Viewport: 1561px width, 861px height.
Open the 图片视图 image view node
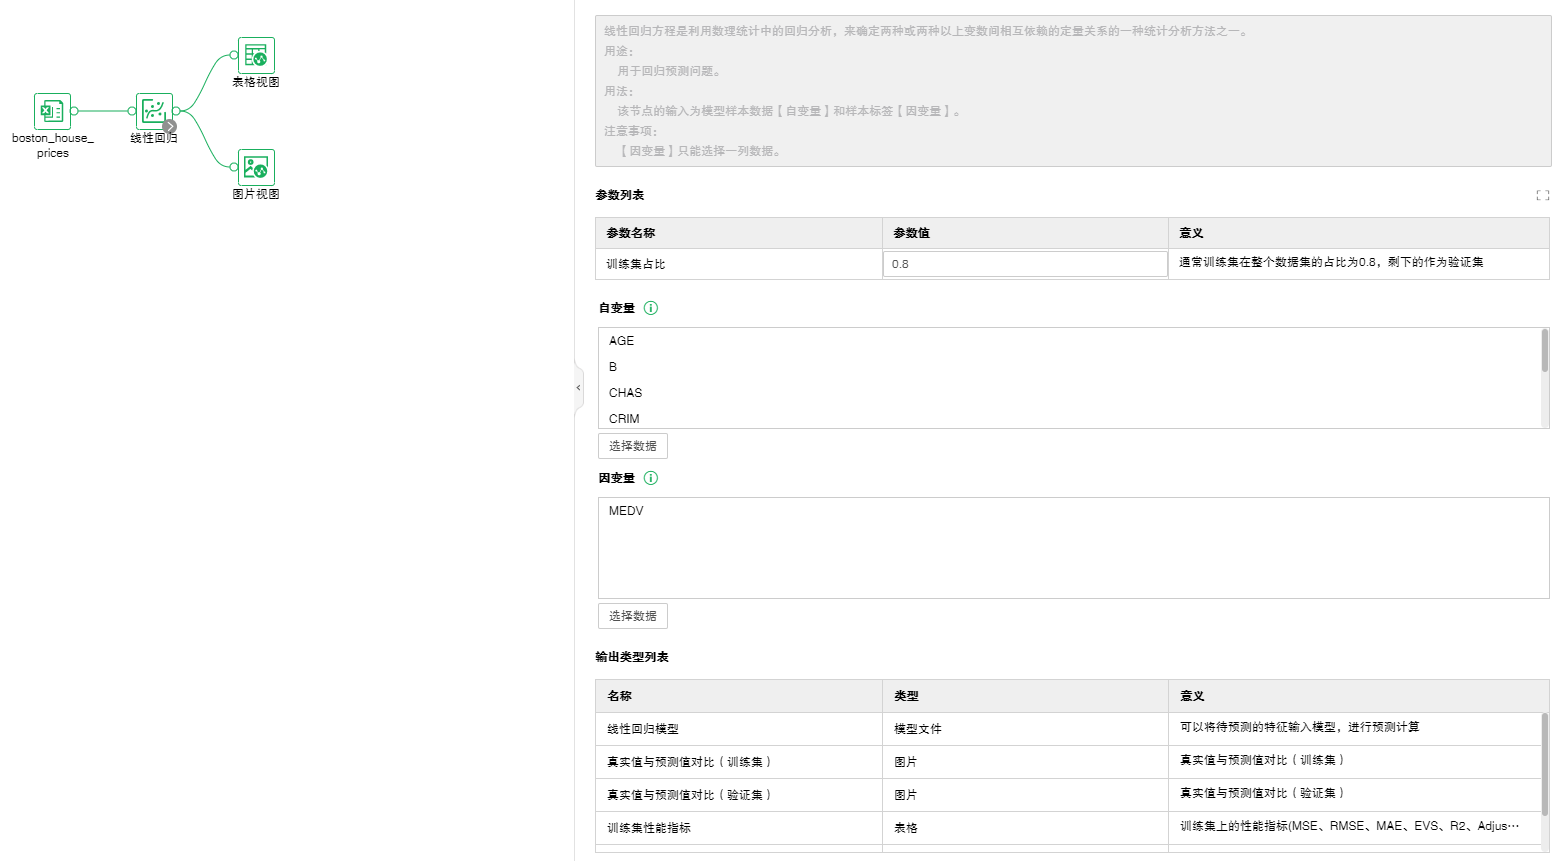coord(256,167)
